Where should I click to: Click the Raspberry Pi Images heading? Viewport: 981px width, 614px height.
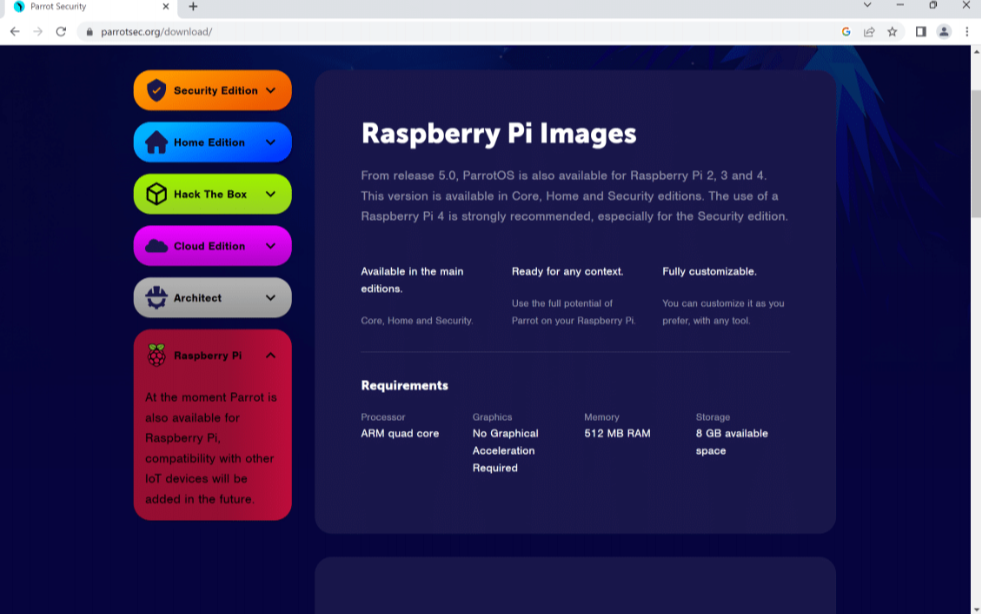click(499, 133)
